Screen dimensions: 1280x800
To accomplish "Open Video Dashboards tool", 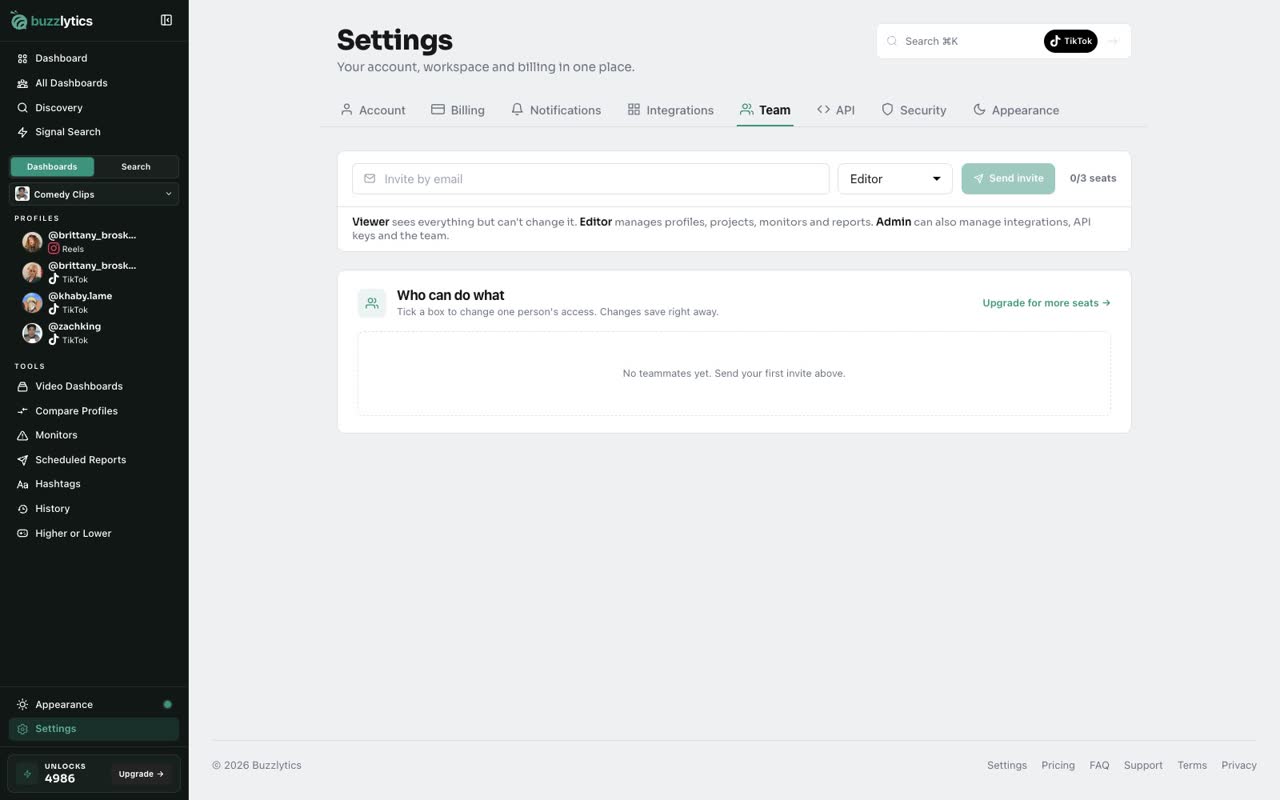I will pos(94,386).
